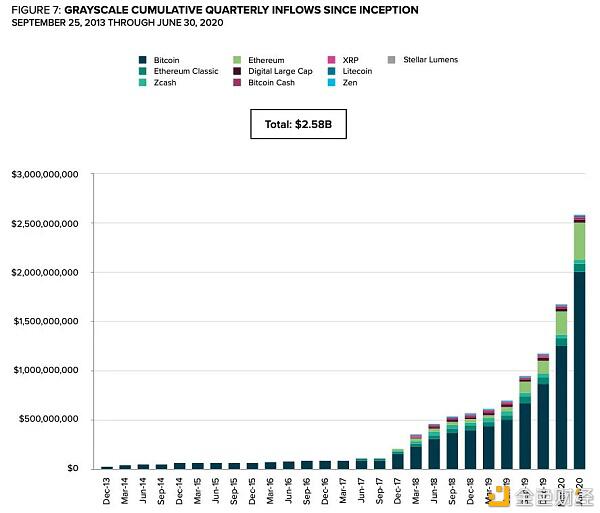Click the Litecoin legend color swatch

coord(331,71)
